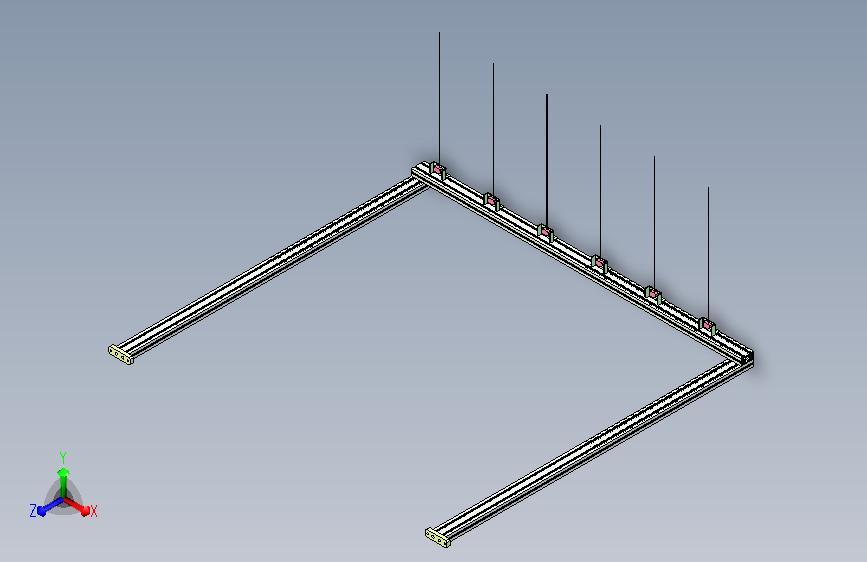Select the shortest vertical rod near the right end

pyautogui.click(x=708, y=253)
